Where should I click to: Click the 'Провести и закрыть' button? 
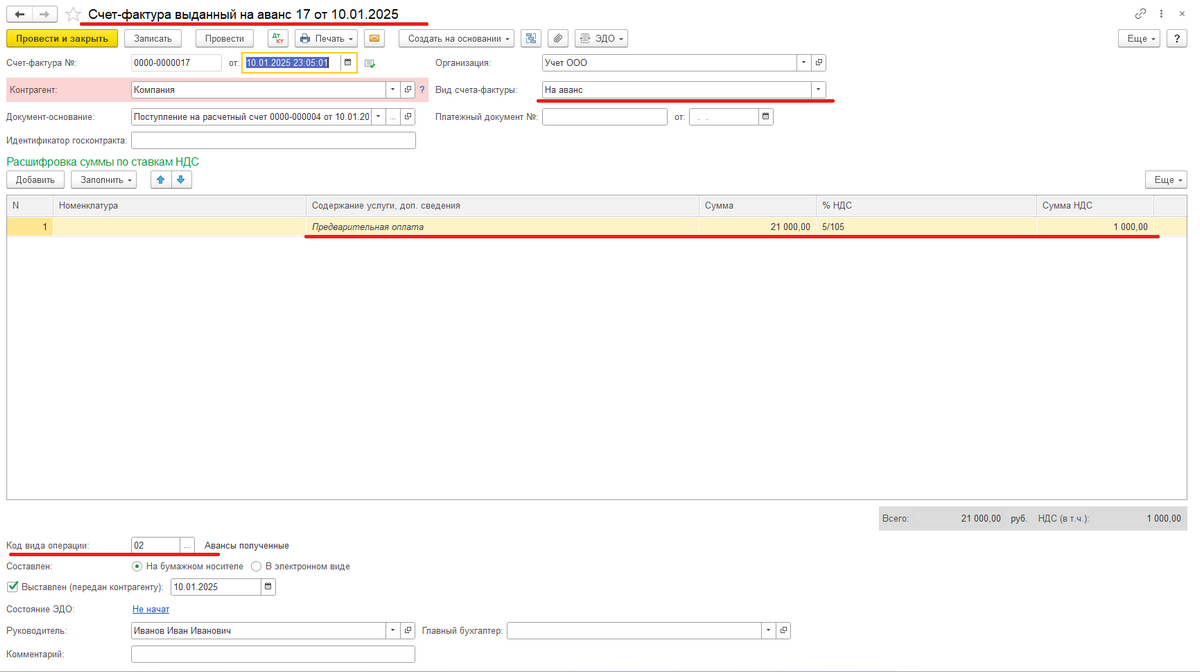(62, 38)
